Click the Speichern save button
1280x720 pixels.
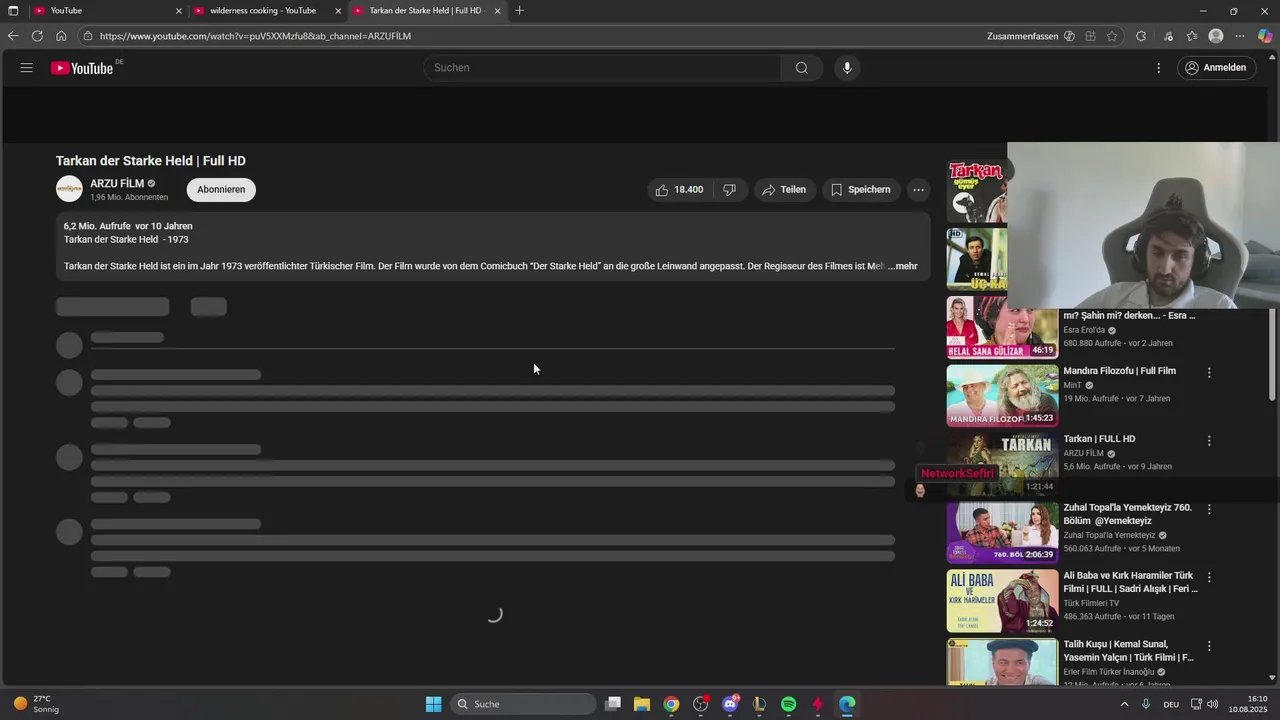coord(860,190)
